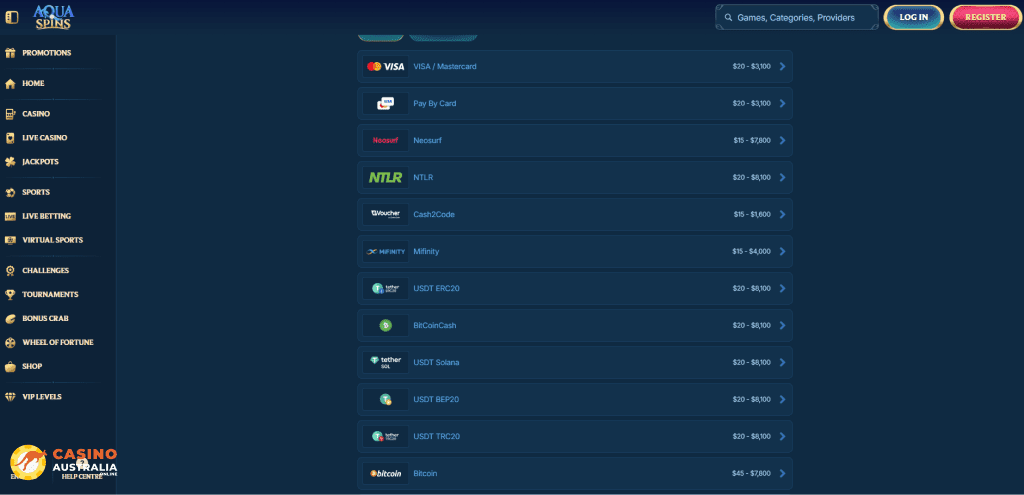The image size is (1024, 495).
Task: Click the NTLR green logo
Action: [386, 177]
